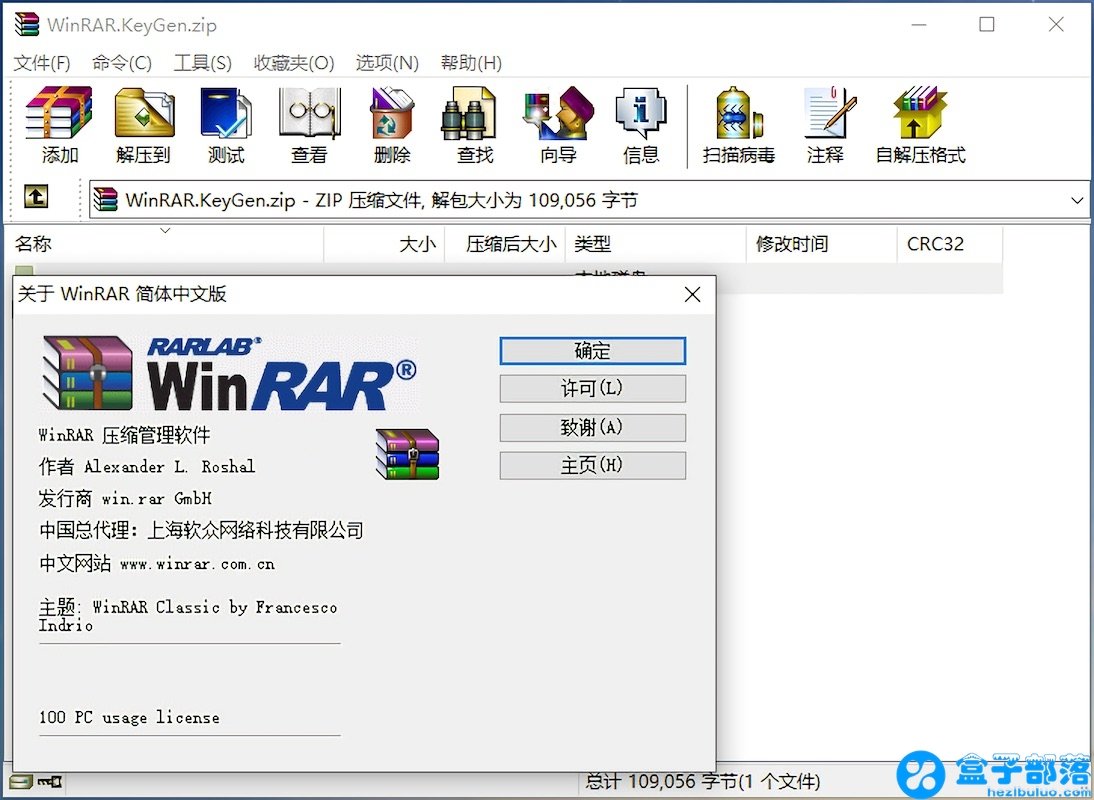Screen dimensions: 1094x800
Task: Click the 添加 (Add) toolbar icon
Action: click(x=59, y=125)
